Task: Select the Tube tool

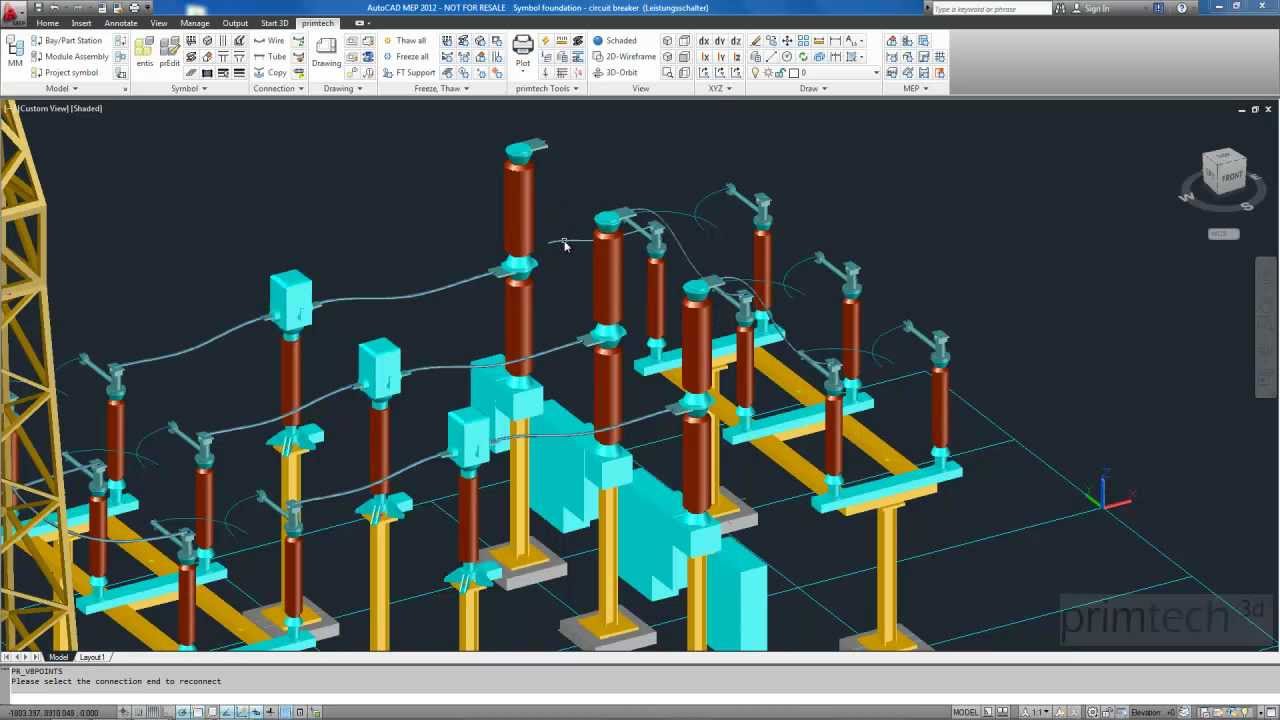Action: [x=275, y=56]
